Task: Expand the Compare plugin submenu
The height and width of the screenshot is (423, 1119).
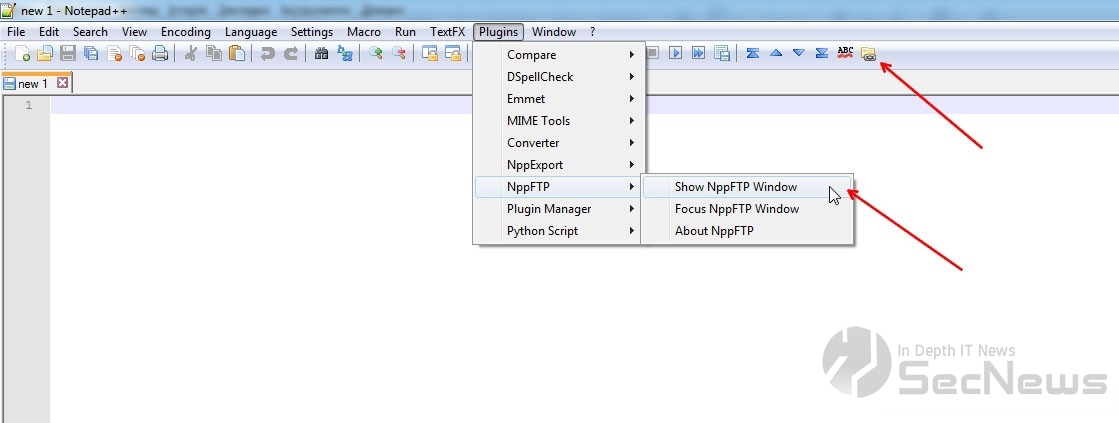Action: [560, 55]
